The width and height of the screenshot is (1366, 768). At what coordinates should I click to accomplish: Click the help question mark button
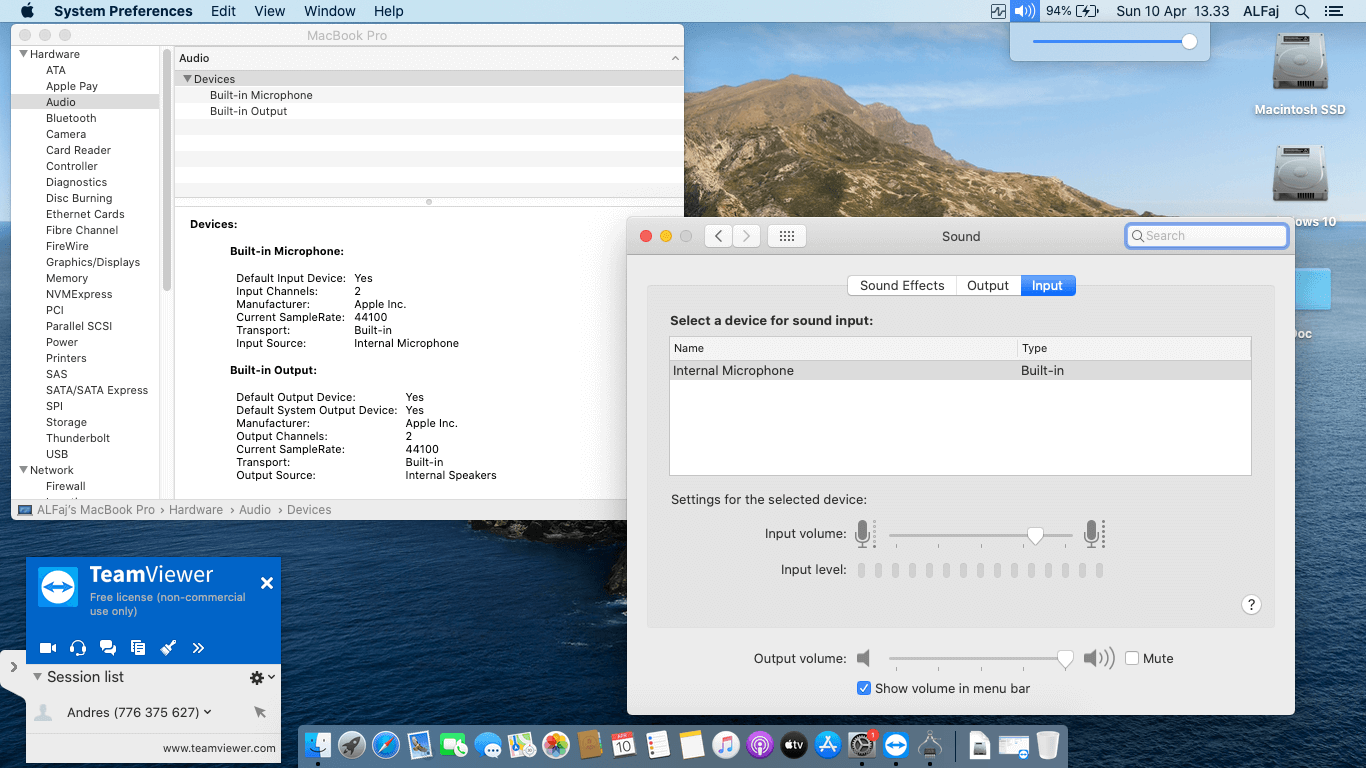[1251, 604]
